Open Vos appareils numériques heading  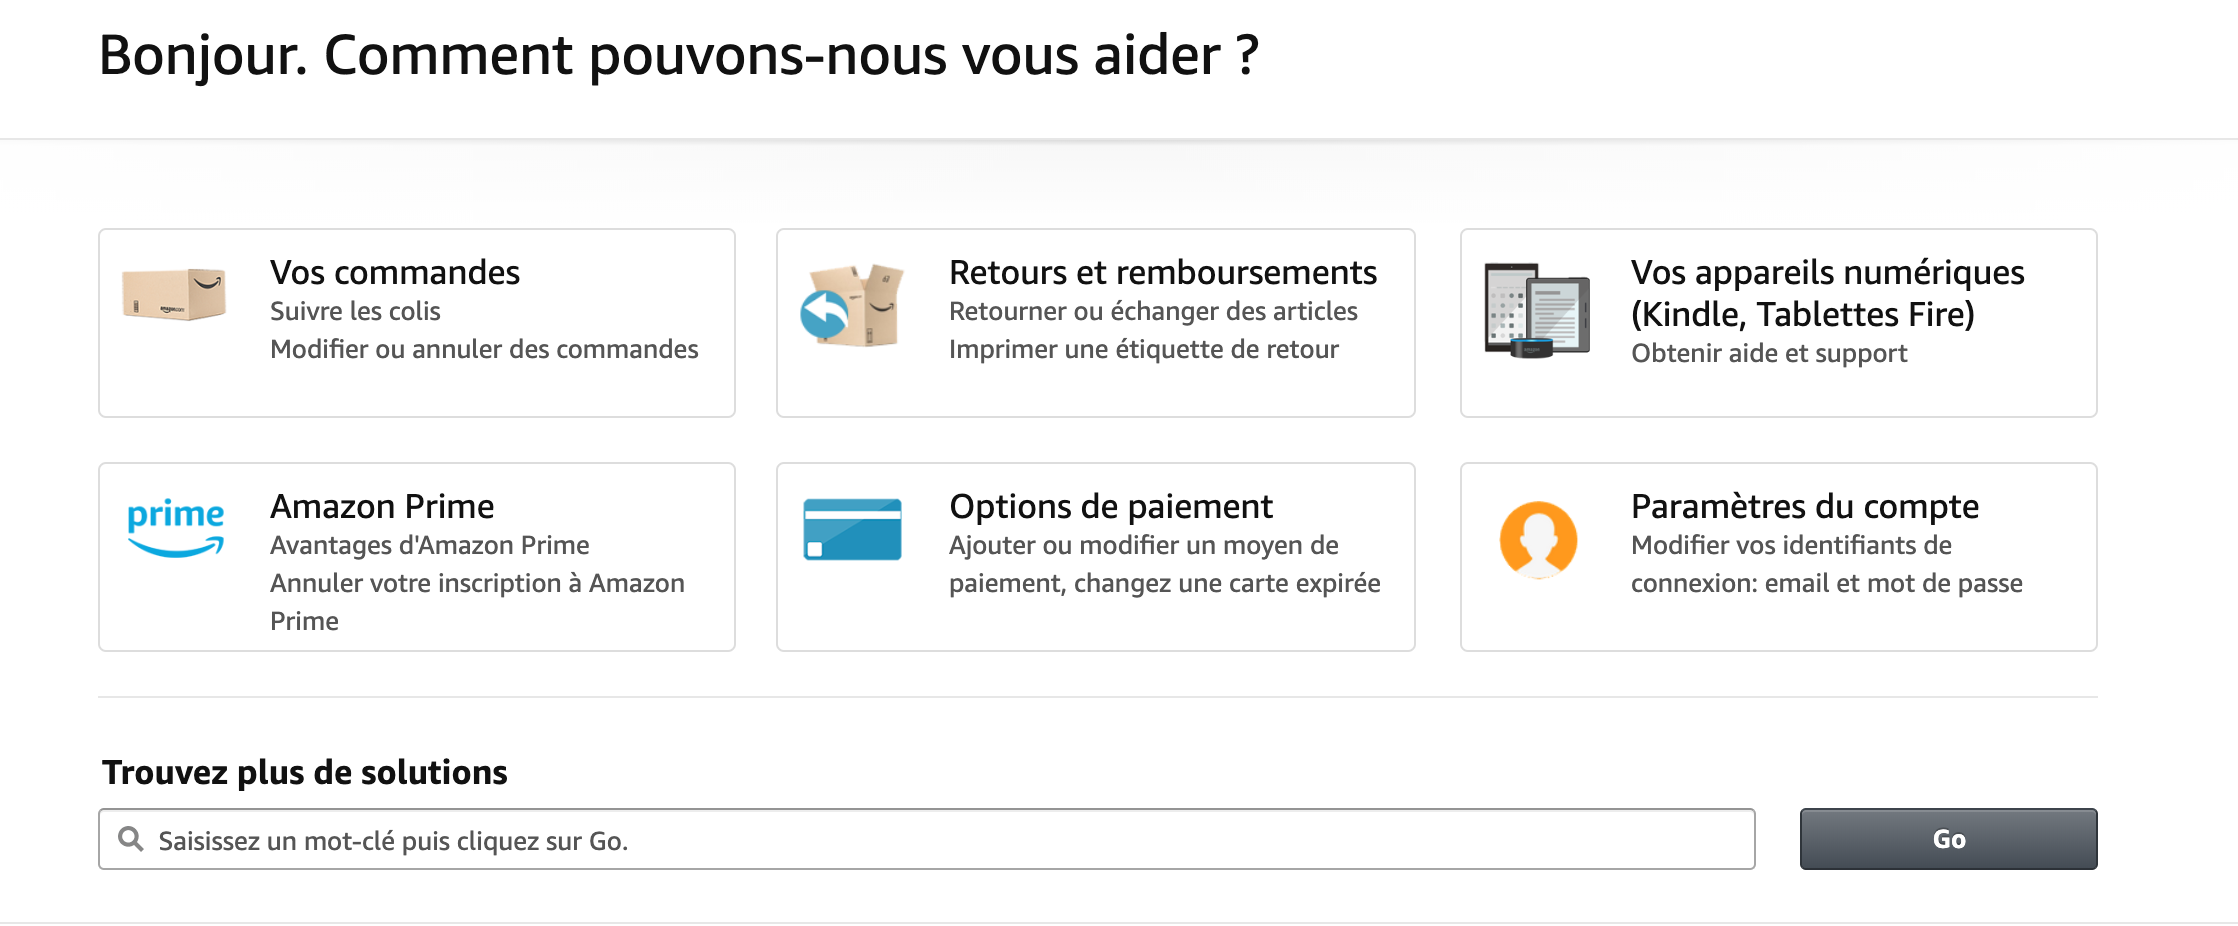pos(1828,293)
